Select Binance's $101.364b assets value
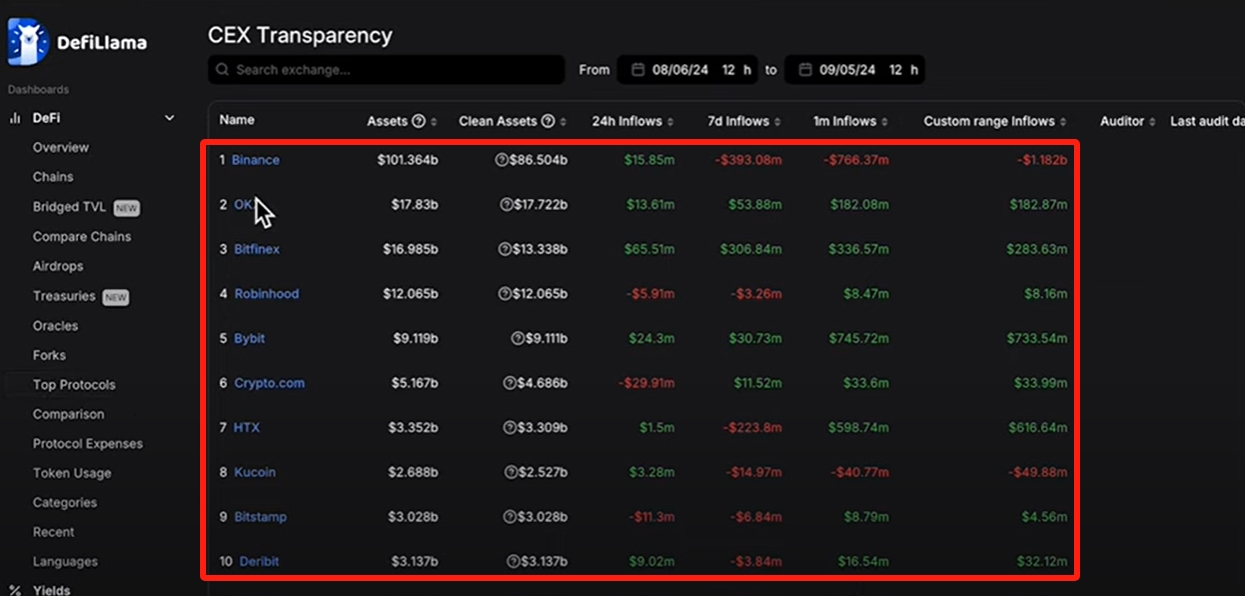 click(x=408, y=160)
